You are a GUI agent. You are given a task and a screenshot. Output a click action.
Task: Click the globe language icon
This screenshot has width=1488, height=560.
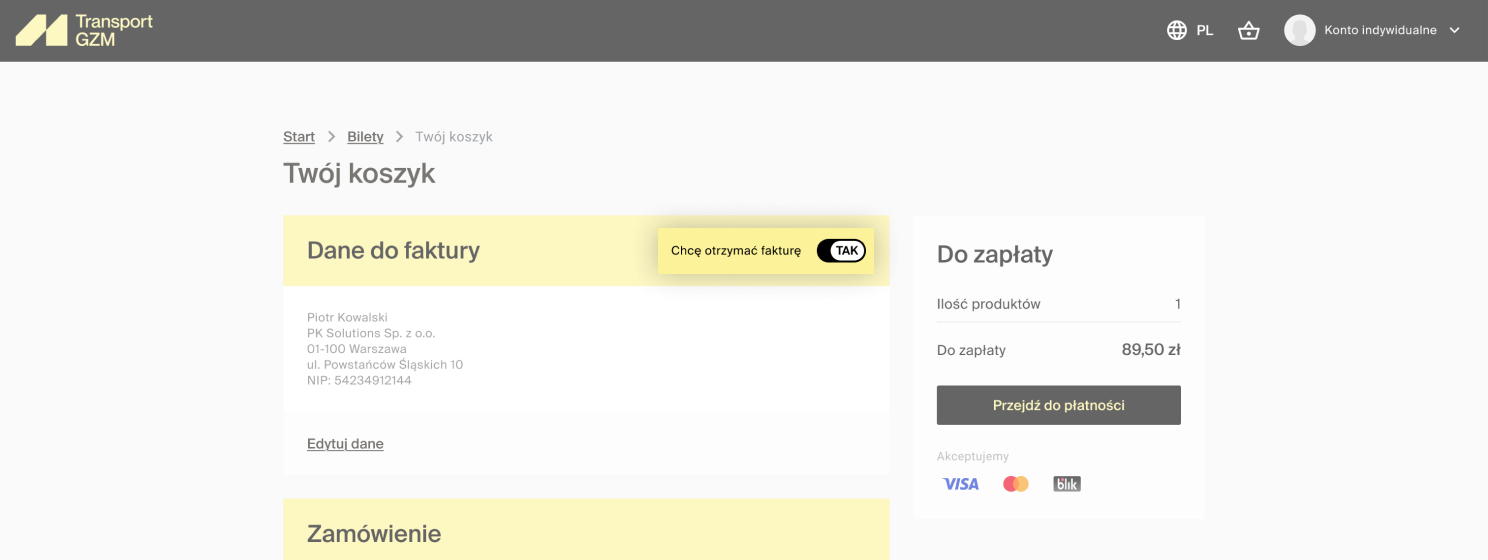click(1177, 30)
